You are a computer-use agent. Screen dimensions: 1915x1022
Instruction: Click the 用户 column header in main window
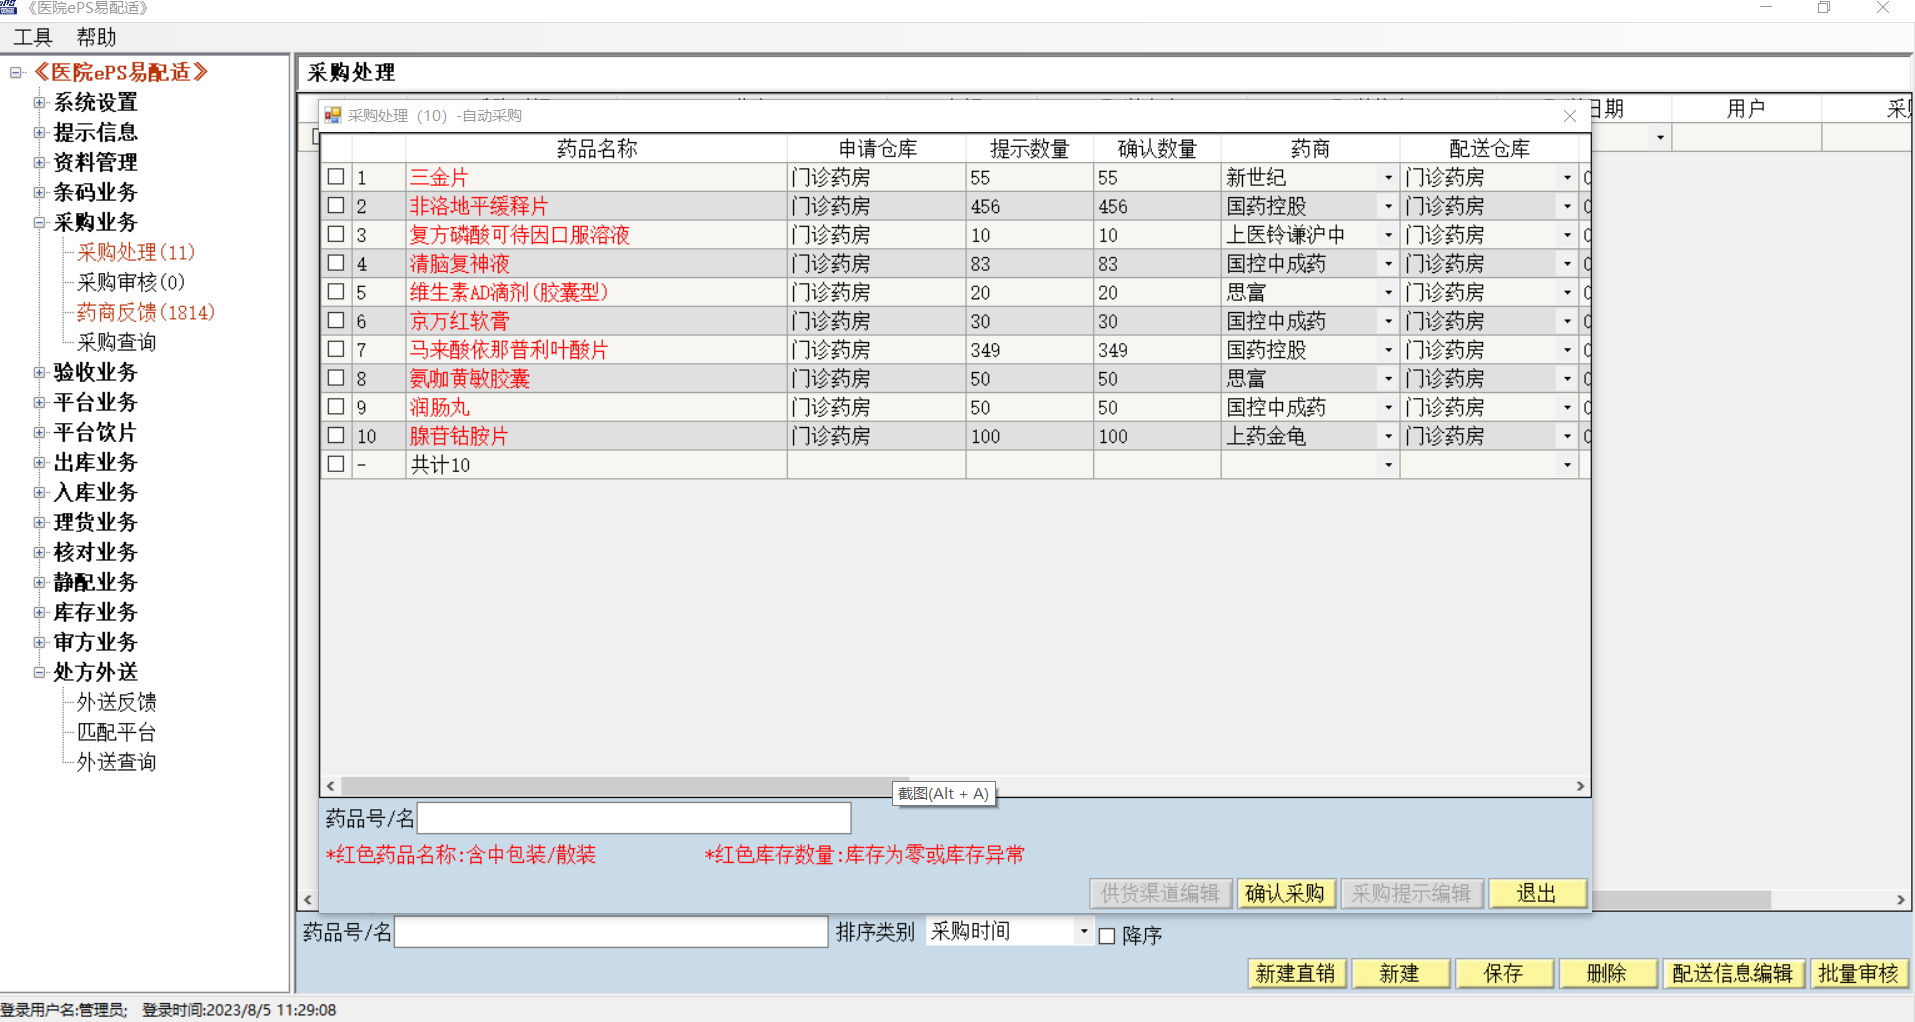pyautogui.click(x=1746, y=109)
